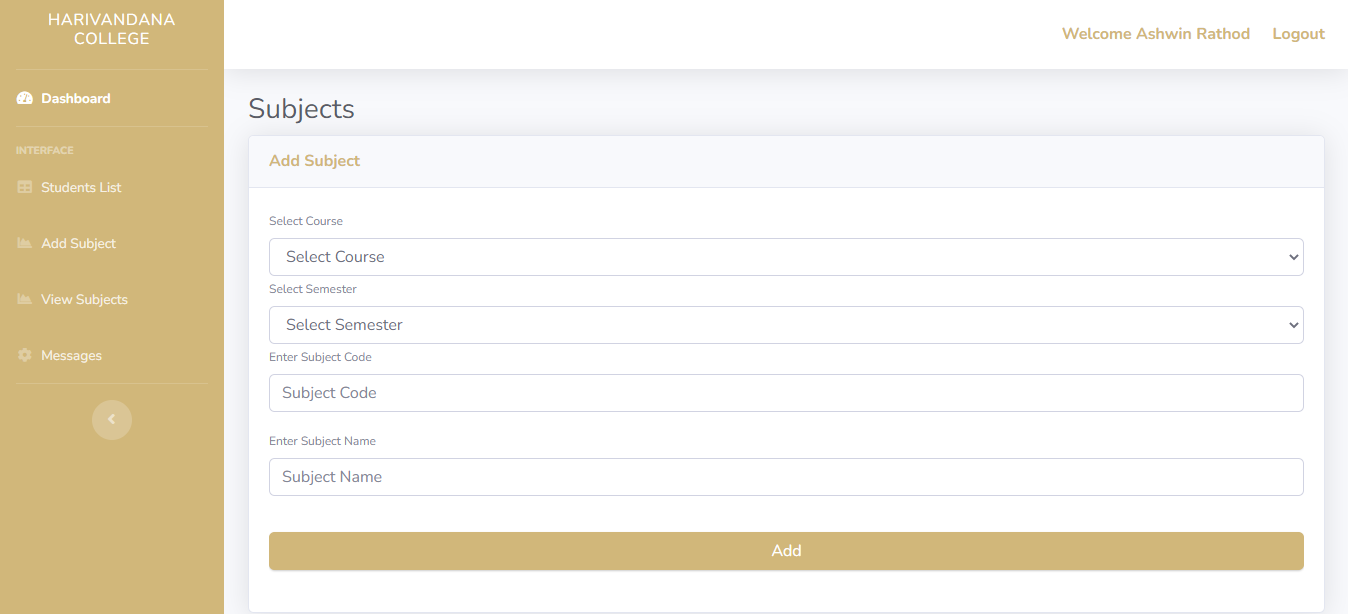Click the Welcome Ashwin Rathod text

pyautogui.click(x=1155, y=33)
